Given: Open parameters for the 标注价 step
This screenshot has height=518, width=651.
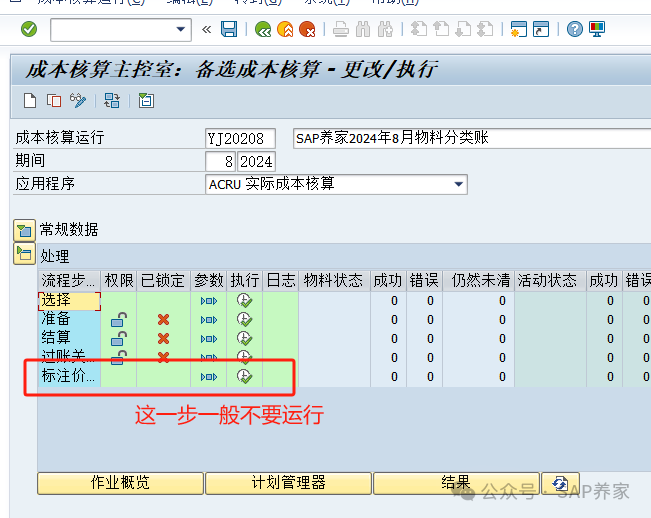Looking at the screenshot, I should point(209,377).
